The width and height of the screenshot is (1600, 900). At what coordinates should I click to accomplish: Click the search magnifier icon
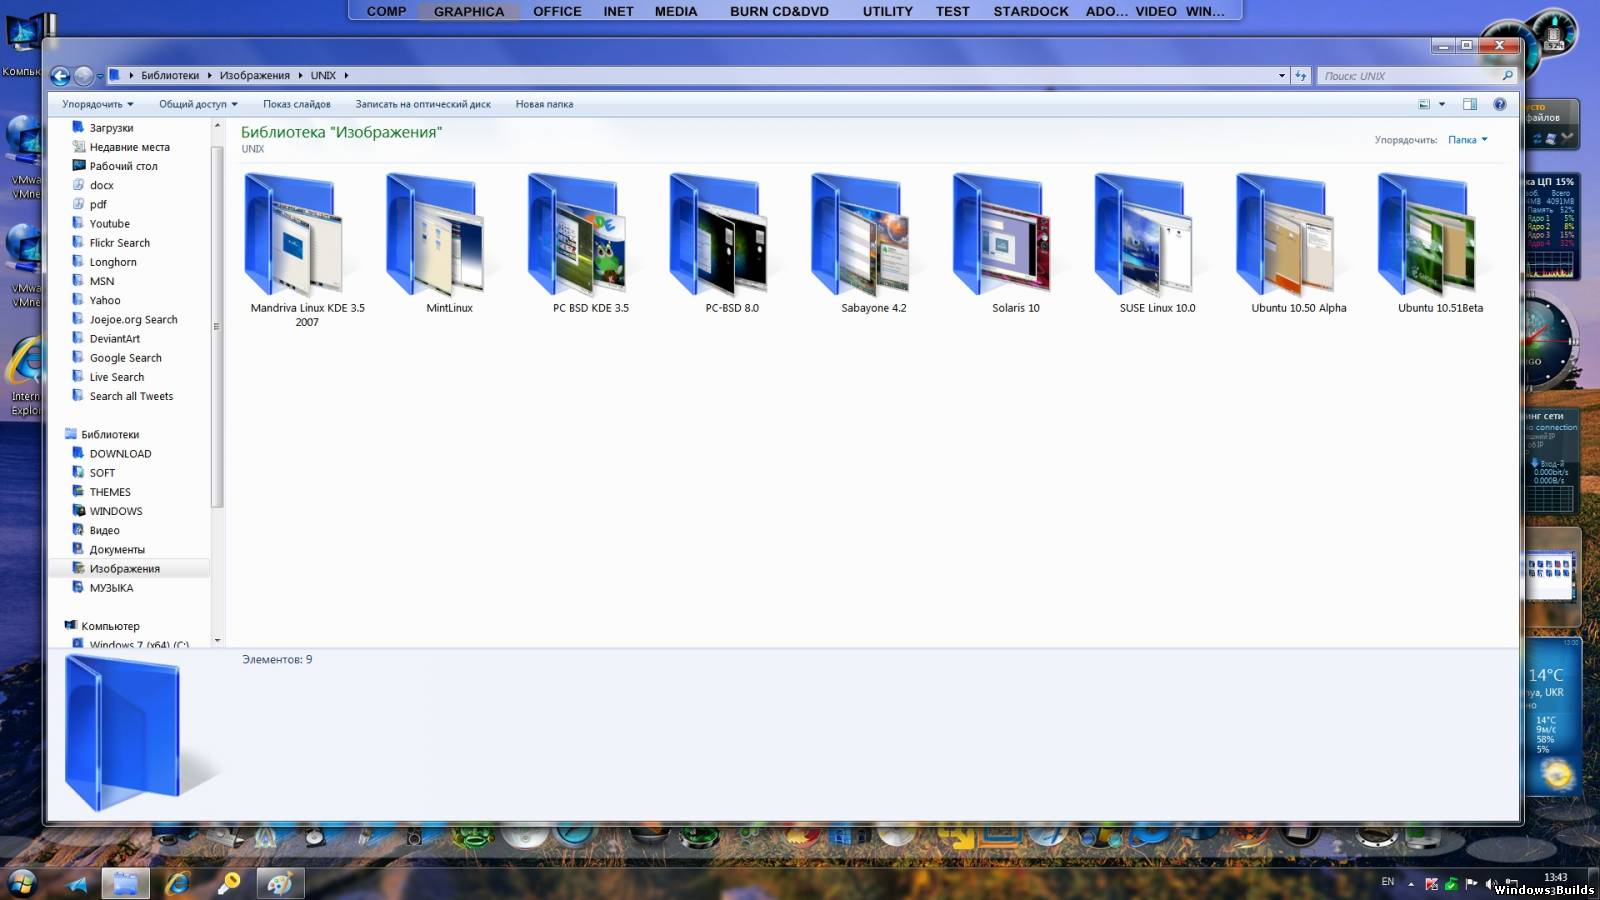coord(1508,76)
